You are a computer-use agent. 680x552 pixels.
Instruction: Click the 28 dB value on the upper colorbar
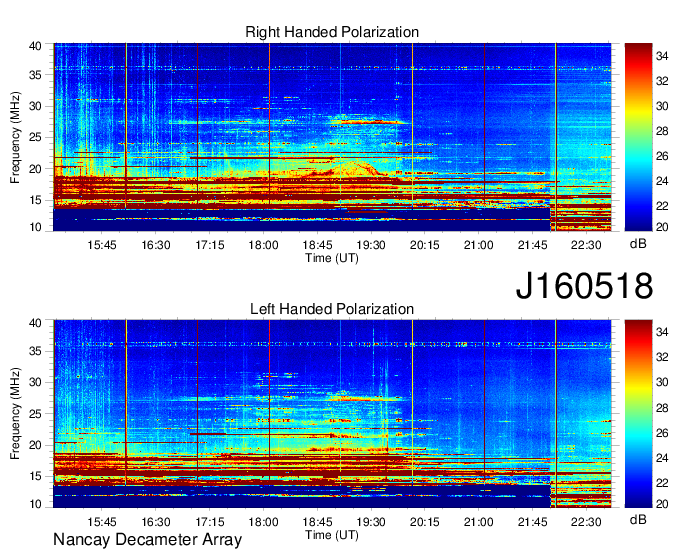662,131
